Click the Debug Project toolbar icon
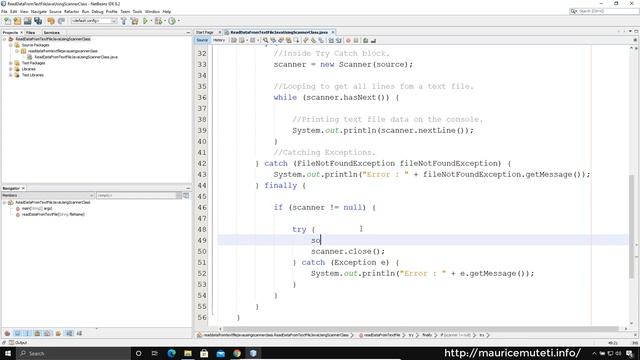 (x=158, y=21)
